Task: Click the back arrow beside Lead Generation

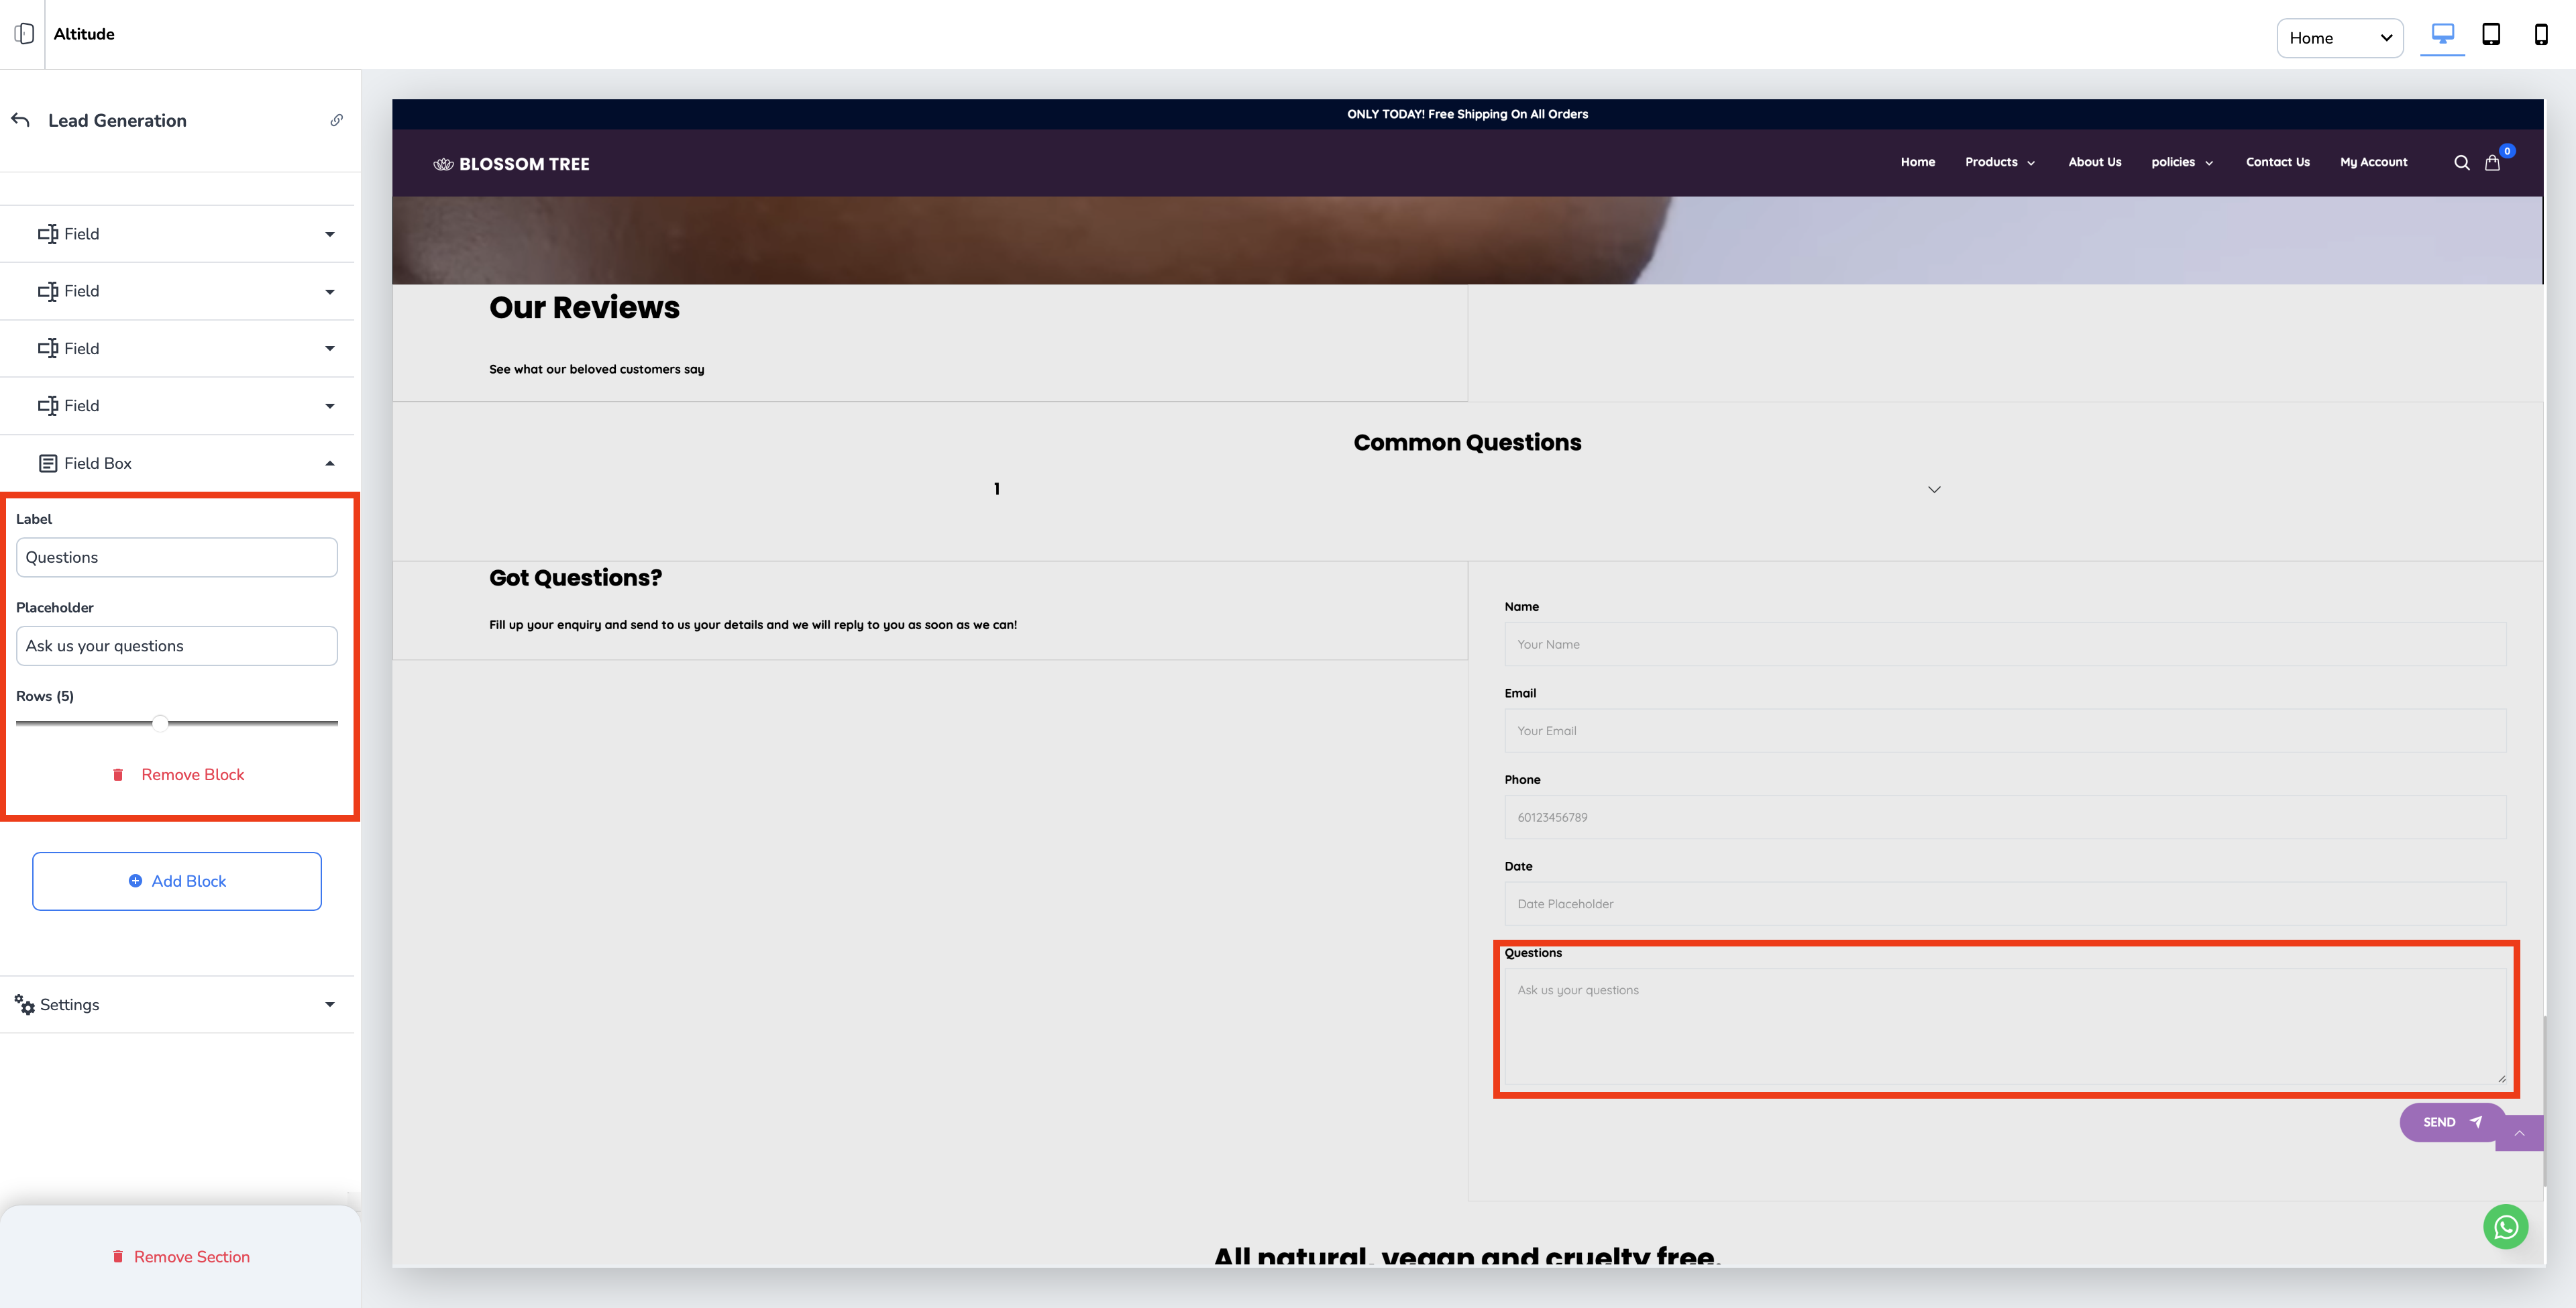Action: (20, 120)
